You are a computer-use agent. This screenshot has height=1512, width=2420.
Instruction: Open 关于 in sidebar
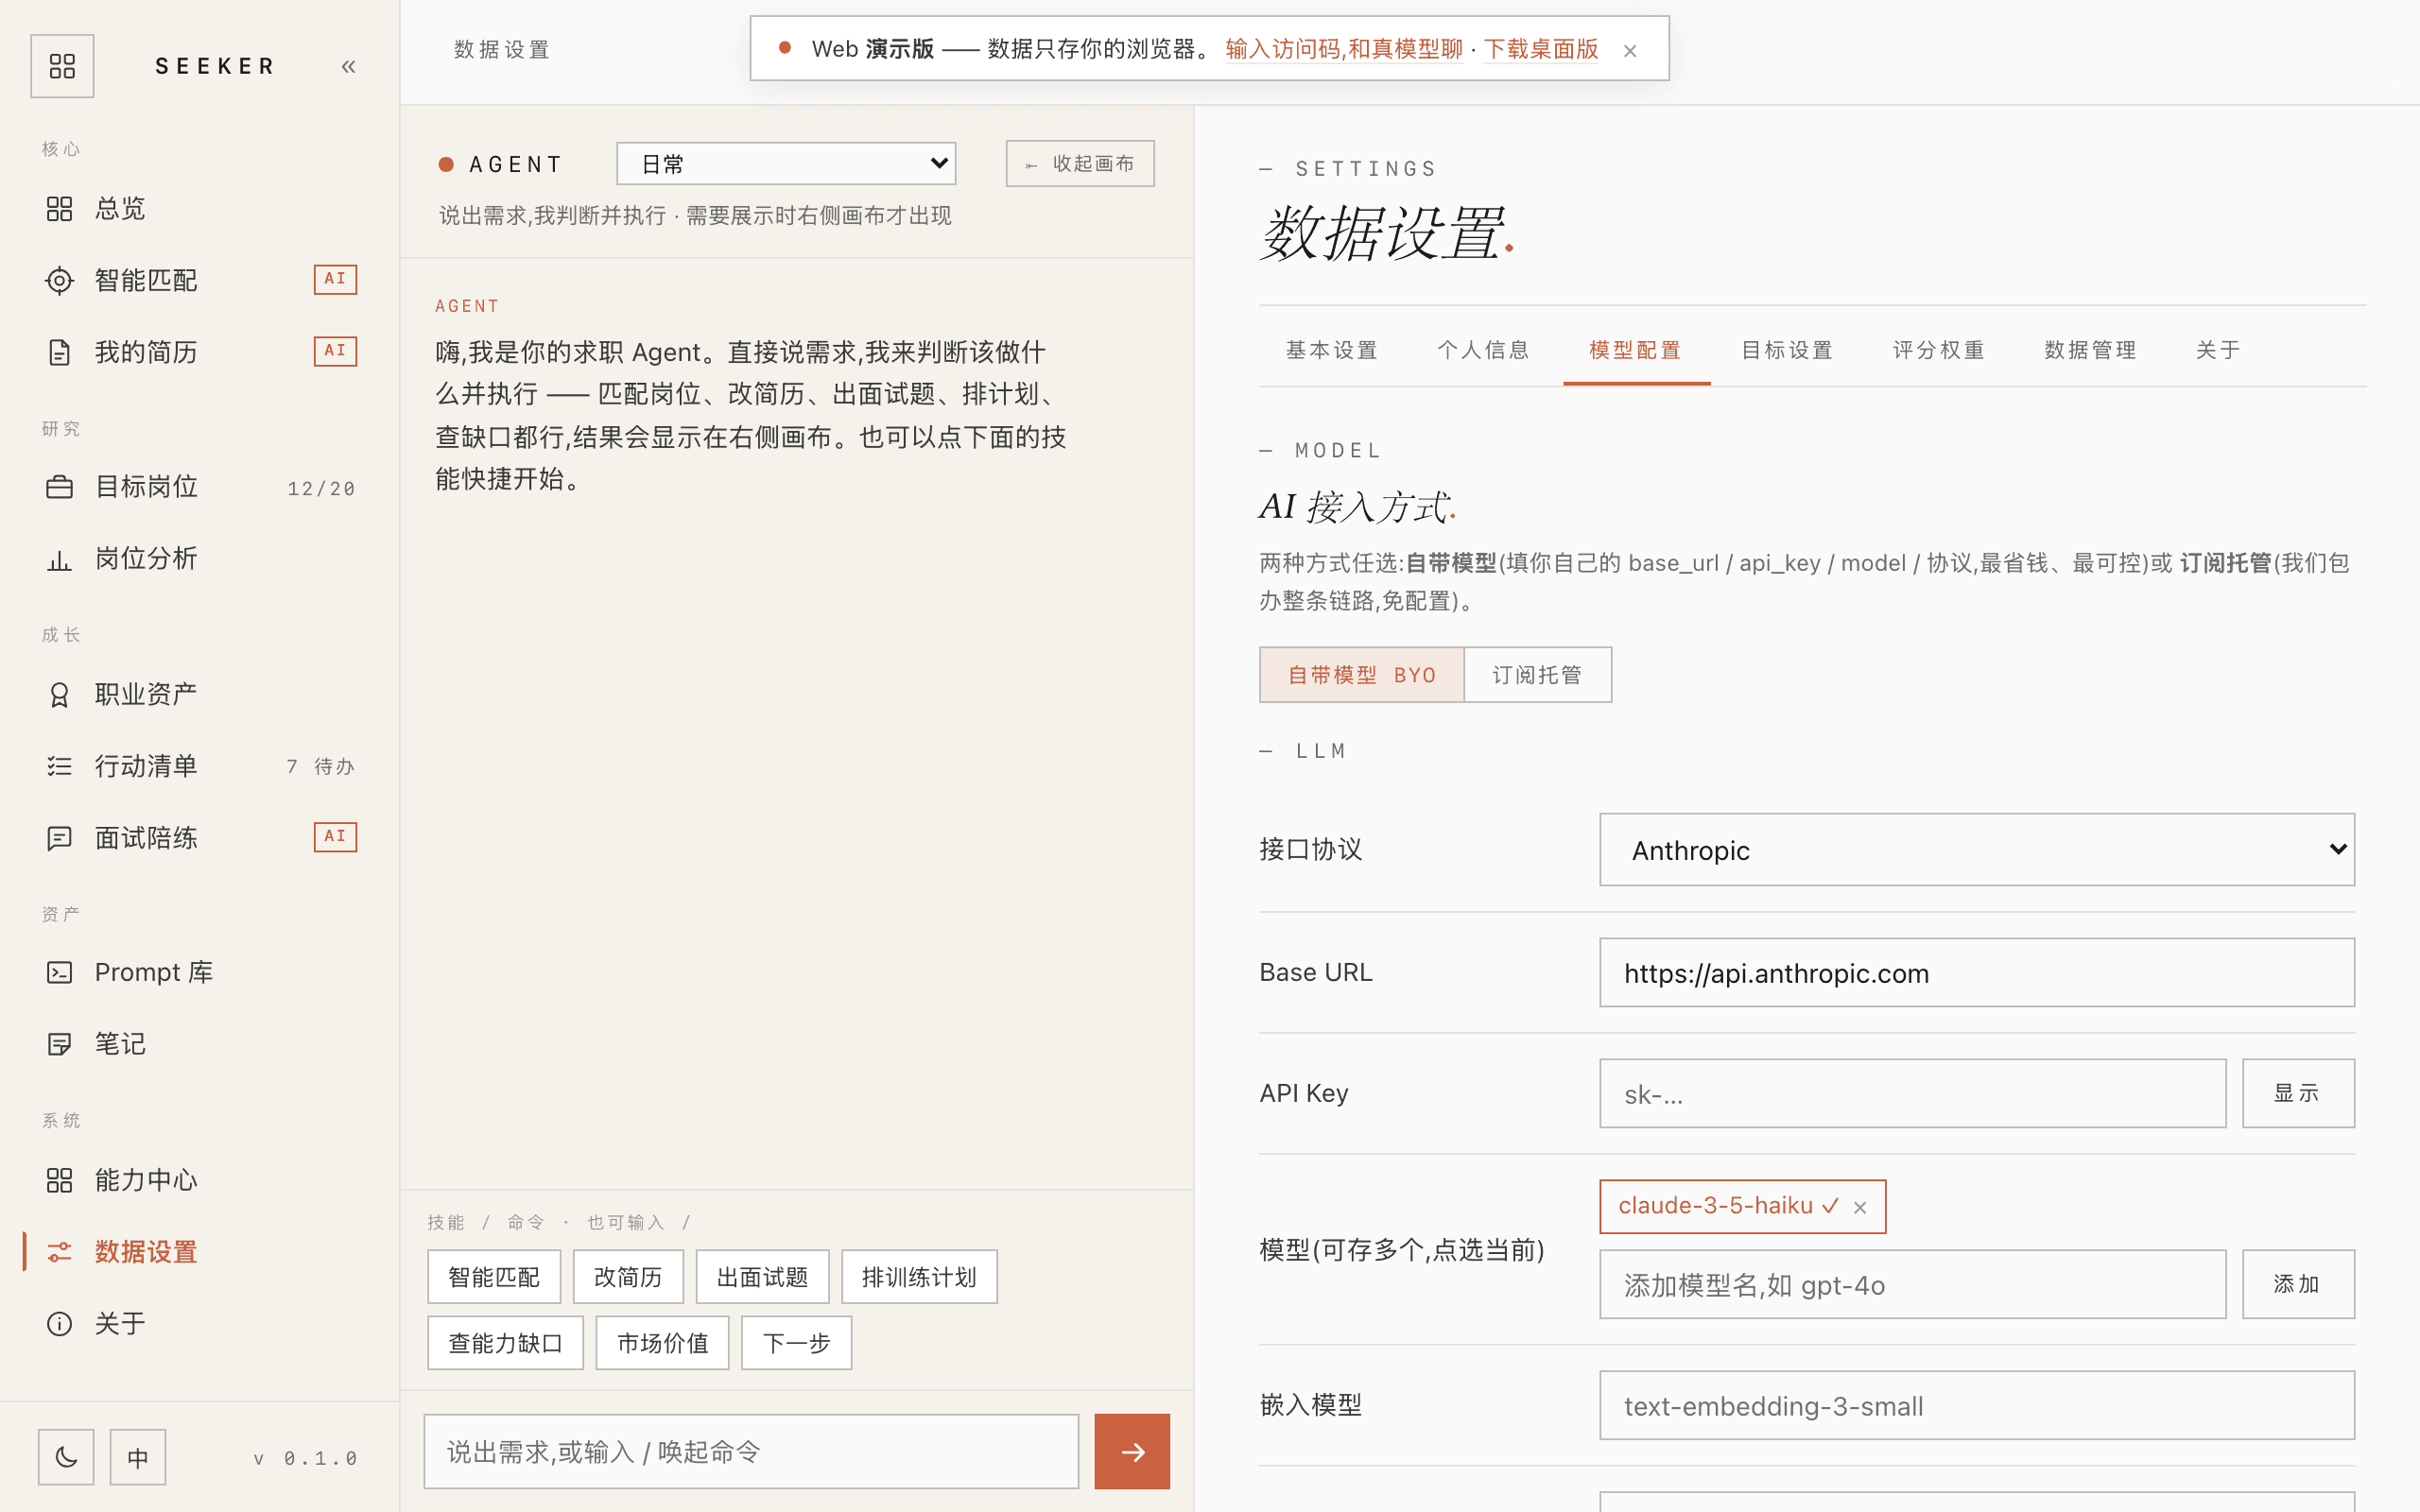(200, 1324)
